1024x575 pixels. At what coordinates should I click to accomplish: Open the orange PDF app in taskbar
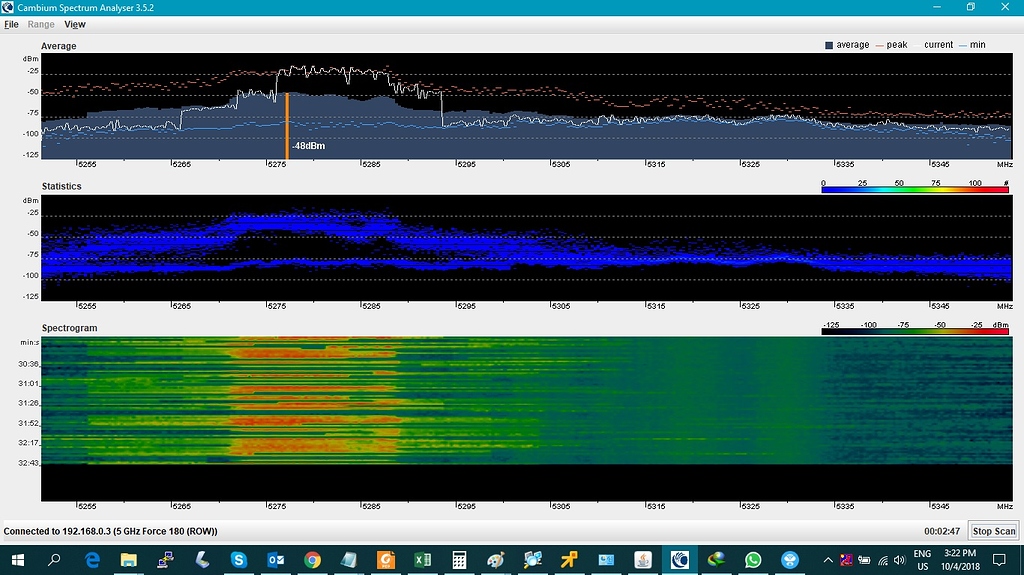coord(386,560)
